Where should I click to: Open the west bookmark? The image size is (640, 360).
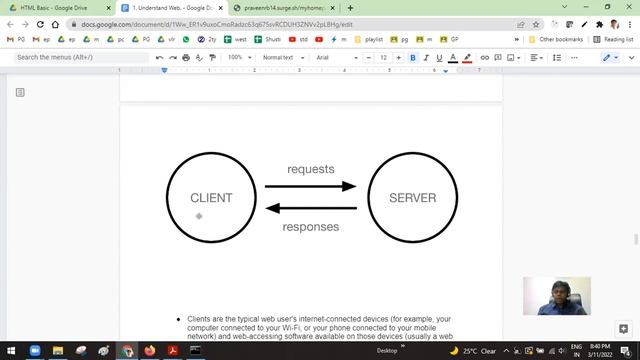[236, 39]
